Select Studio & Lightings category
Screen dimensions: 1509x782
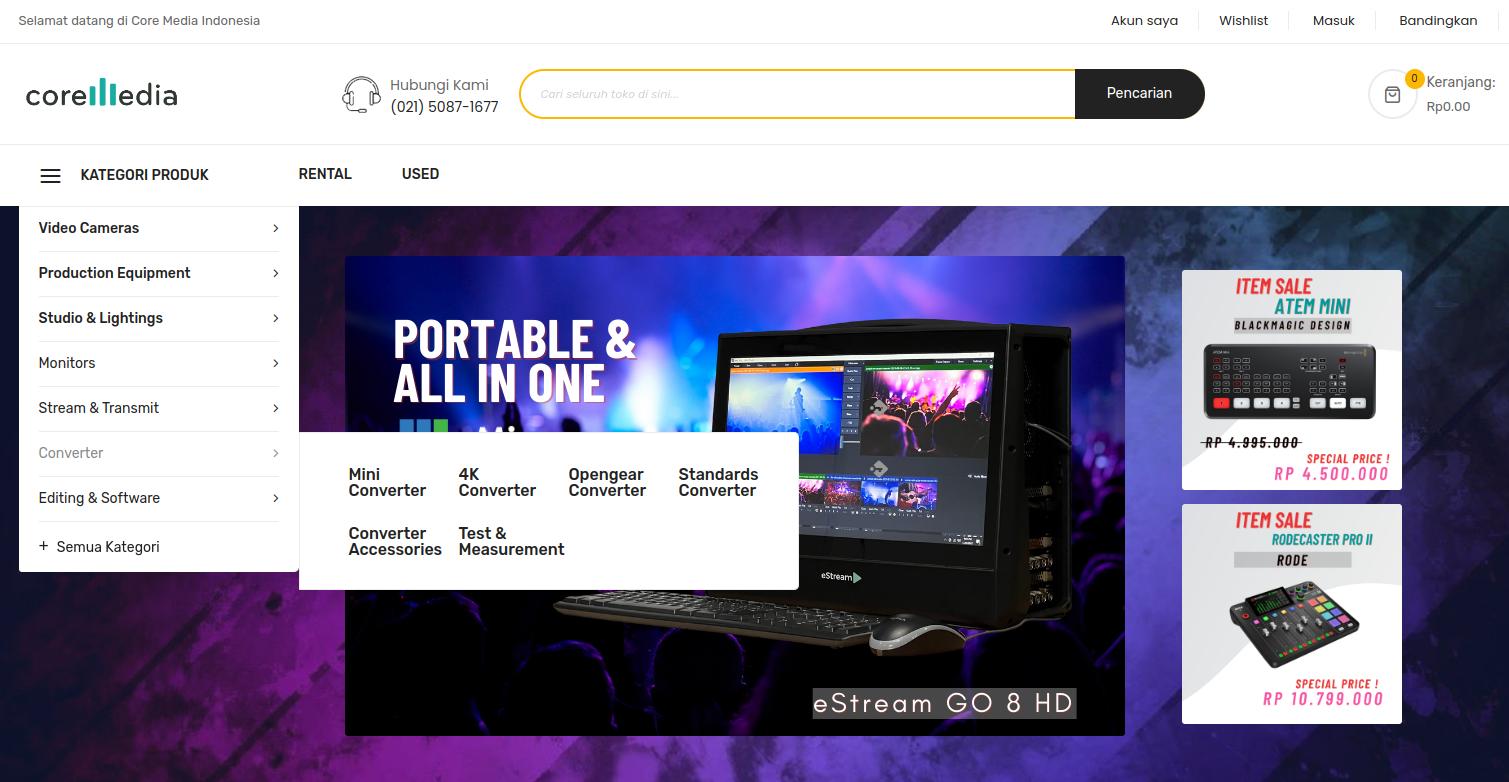(100, 318)
